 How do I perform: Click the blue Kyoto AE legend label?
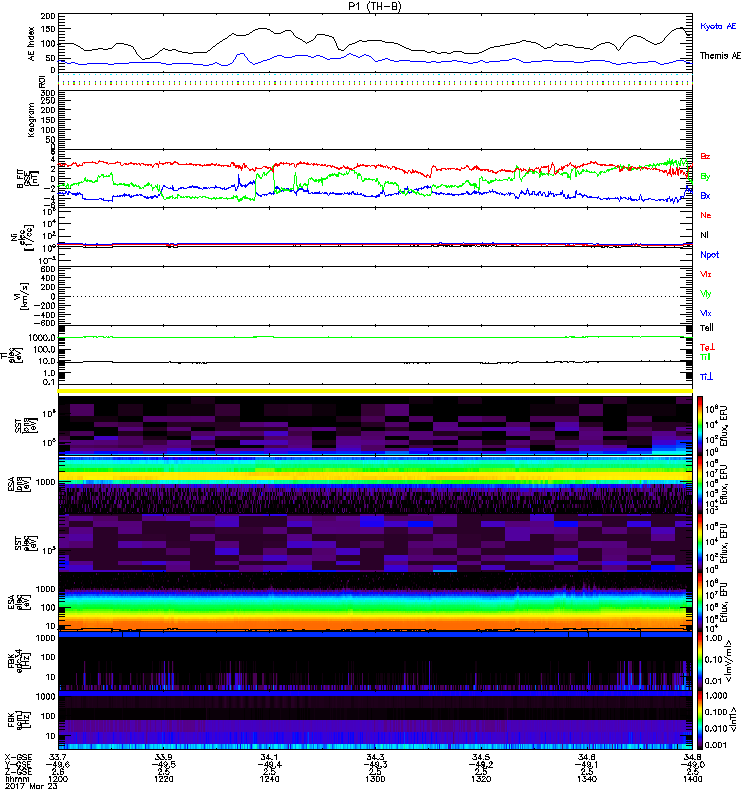click(x=718, y=26)
